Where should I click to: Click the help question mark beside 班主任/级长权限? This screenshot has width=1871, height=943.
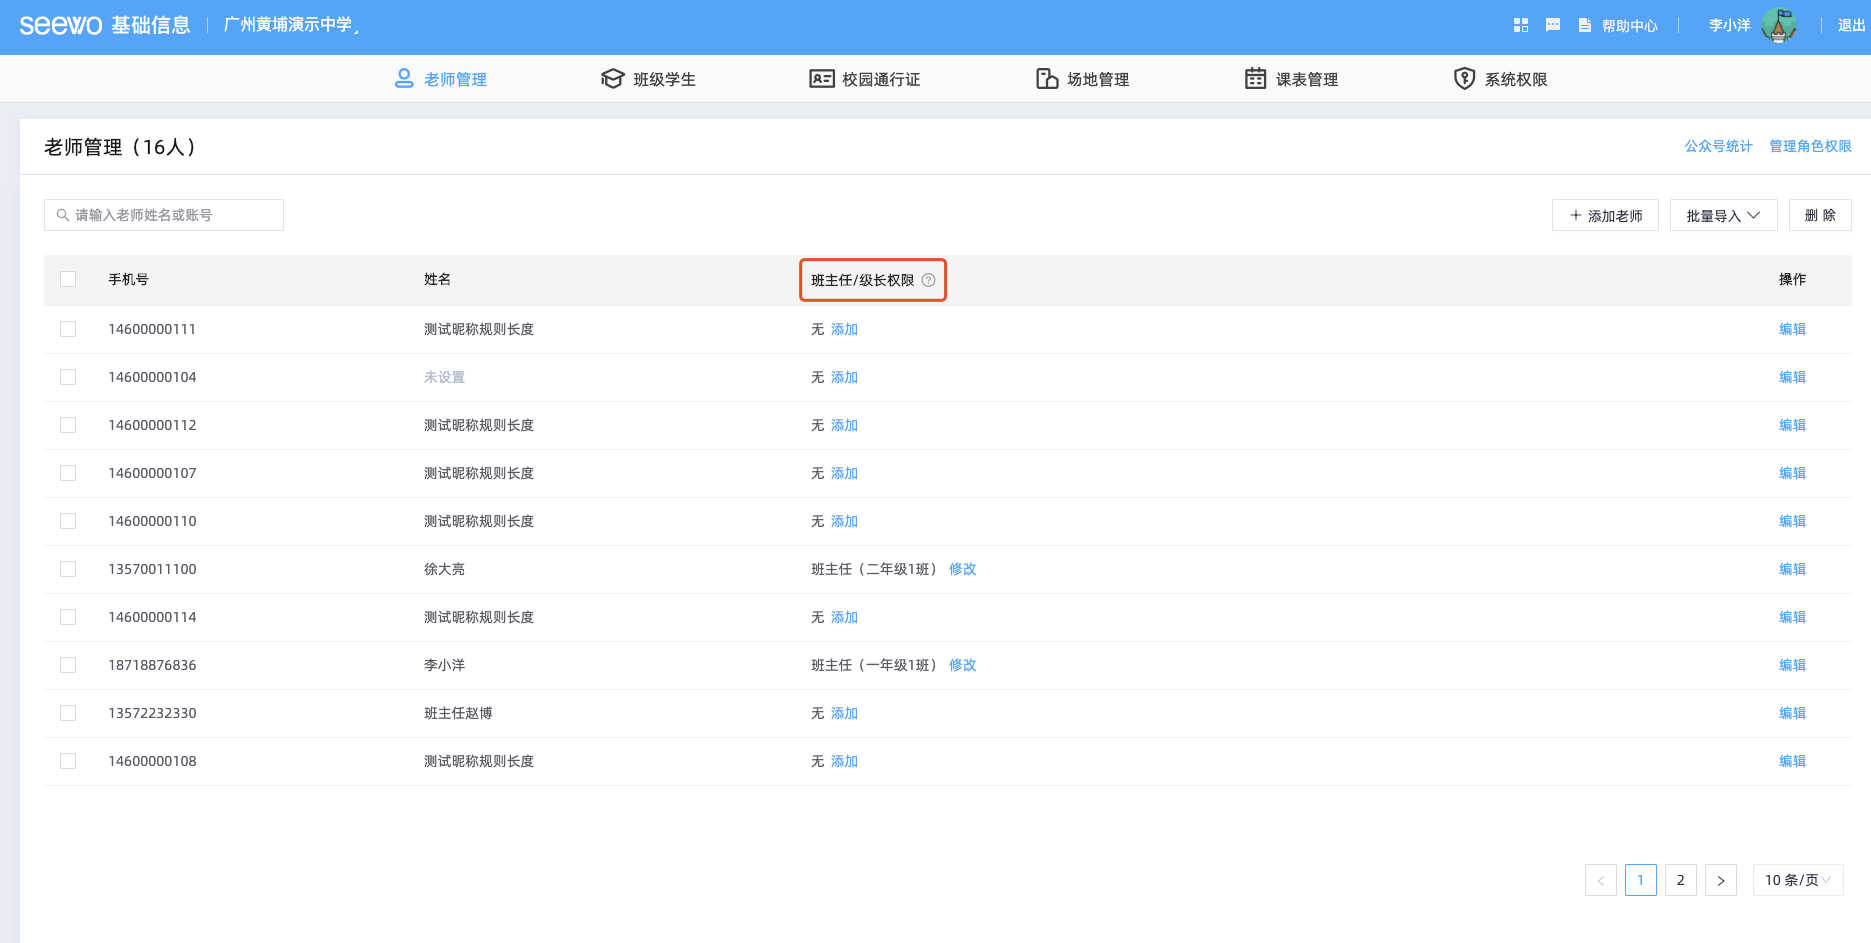tap(928, 280)
